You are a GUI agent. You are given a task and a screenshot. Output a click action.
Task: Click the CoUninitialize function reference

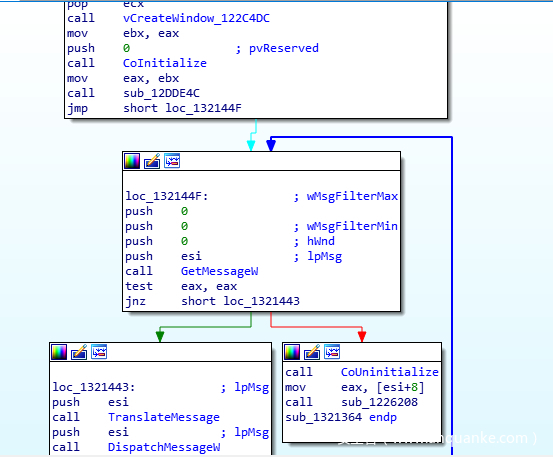pyautogui.click(x=390, y=372)
